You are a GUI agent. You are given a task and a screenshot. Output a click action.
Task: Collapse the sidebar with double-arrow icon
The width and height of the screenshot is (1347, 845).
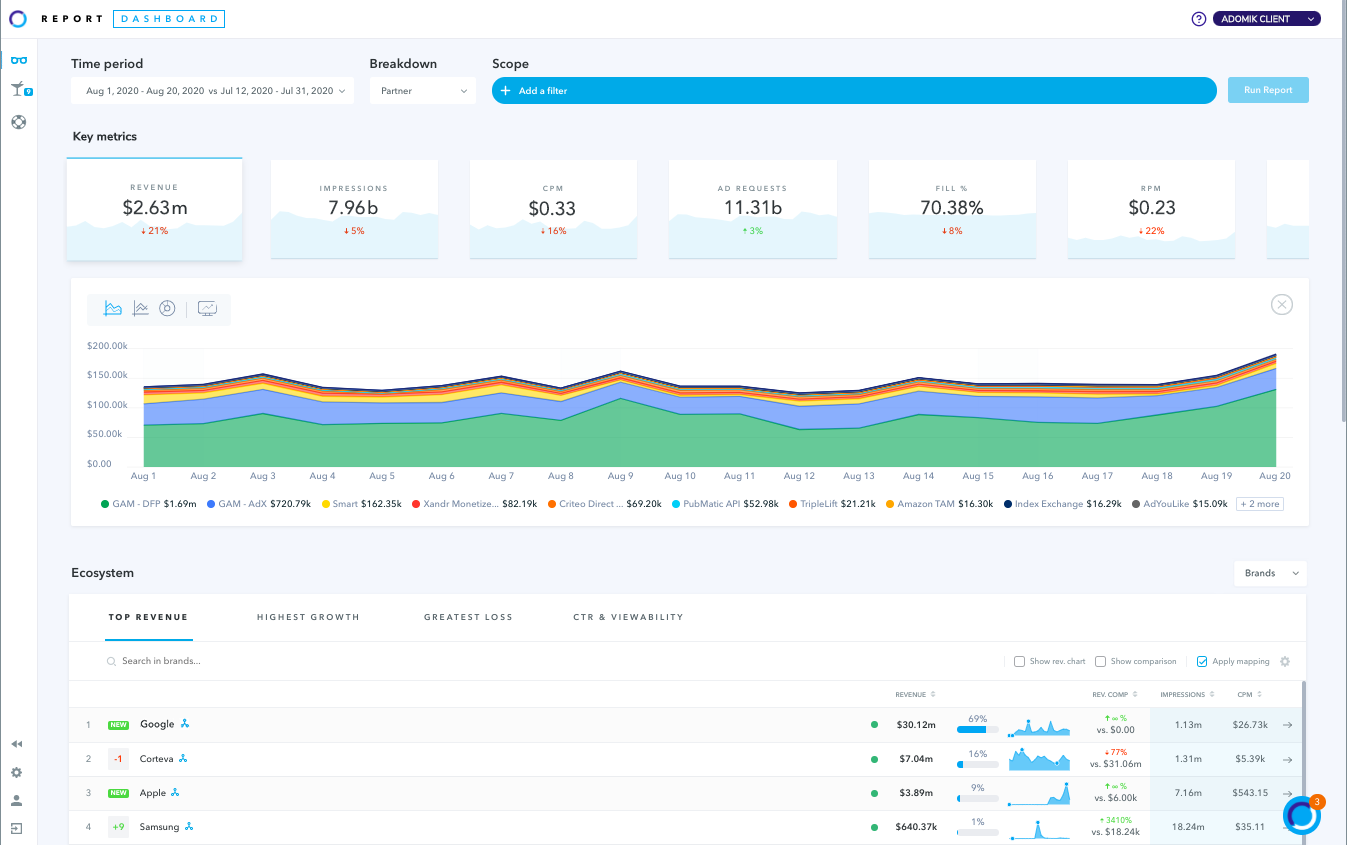pos(17,744)
